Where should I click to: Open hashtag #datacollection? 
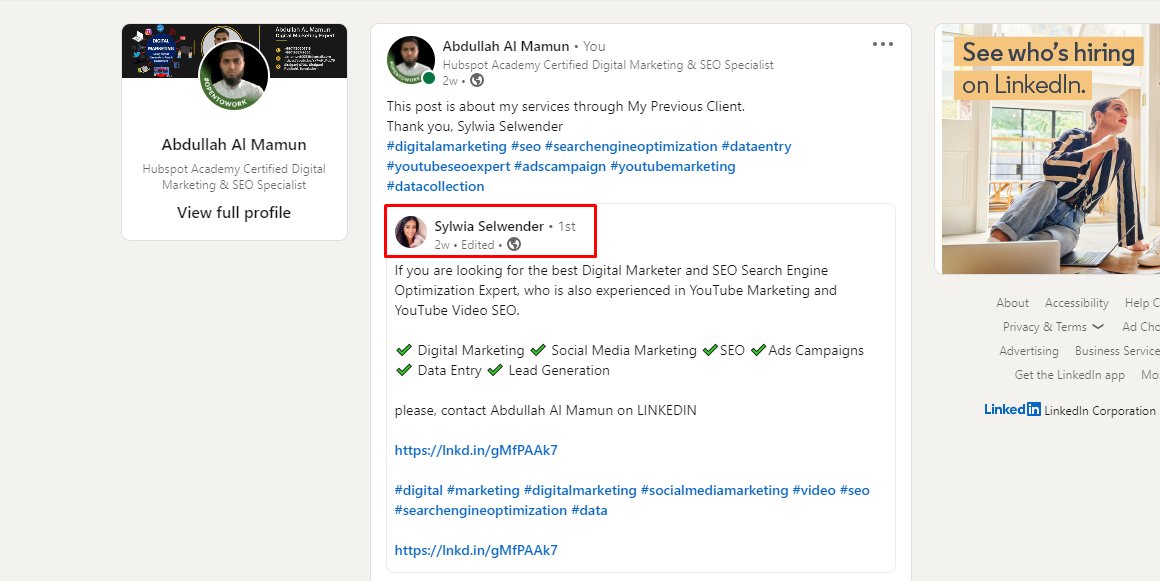436,187
